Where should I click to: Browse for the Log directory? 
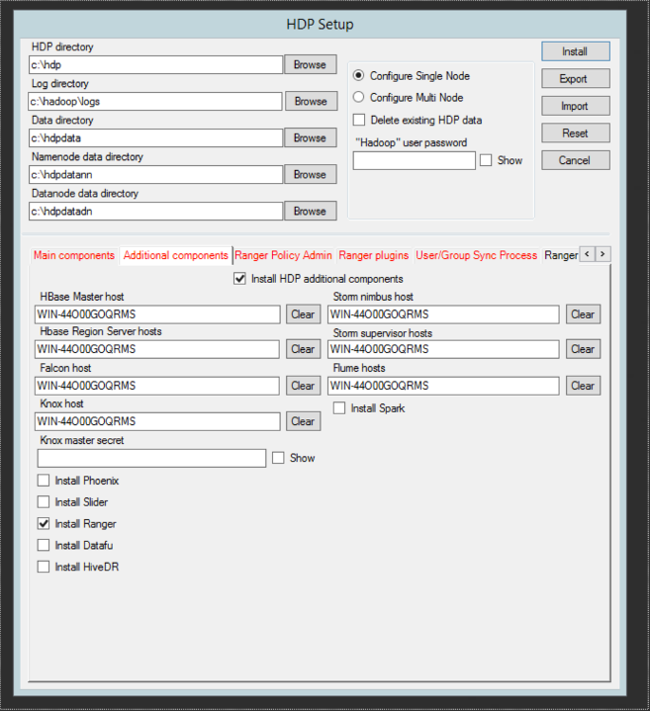click(x=311, y=101)
